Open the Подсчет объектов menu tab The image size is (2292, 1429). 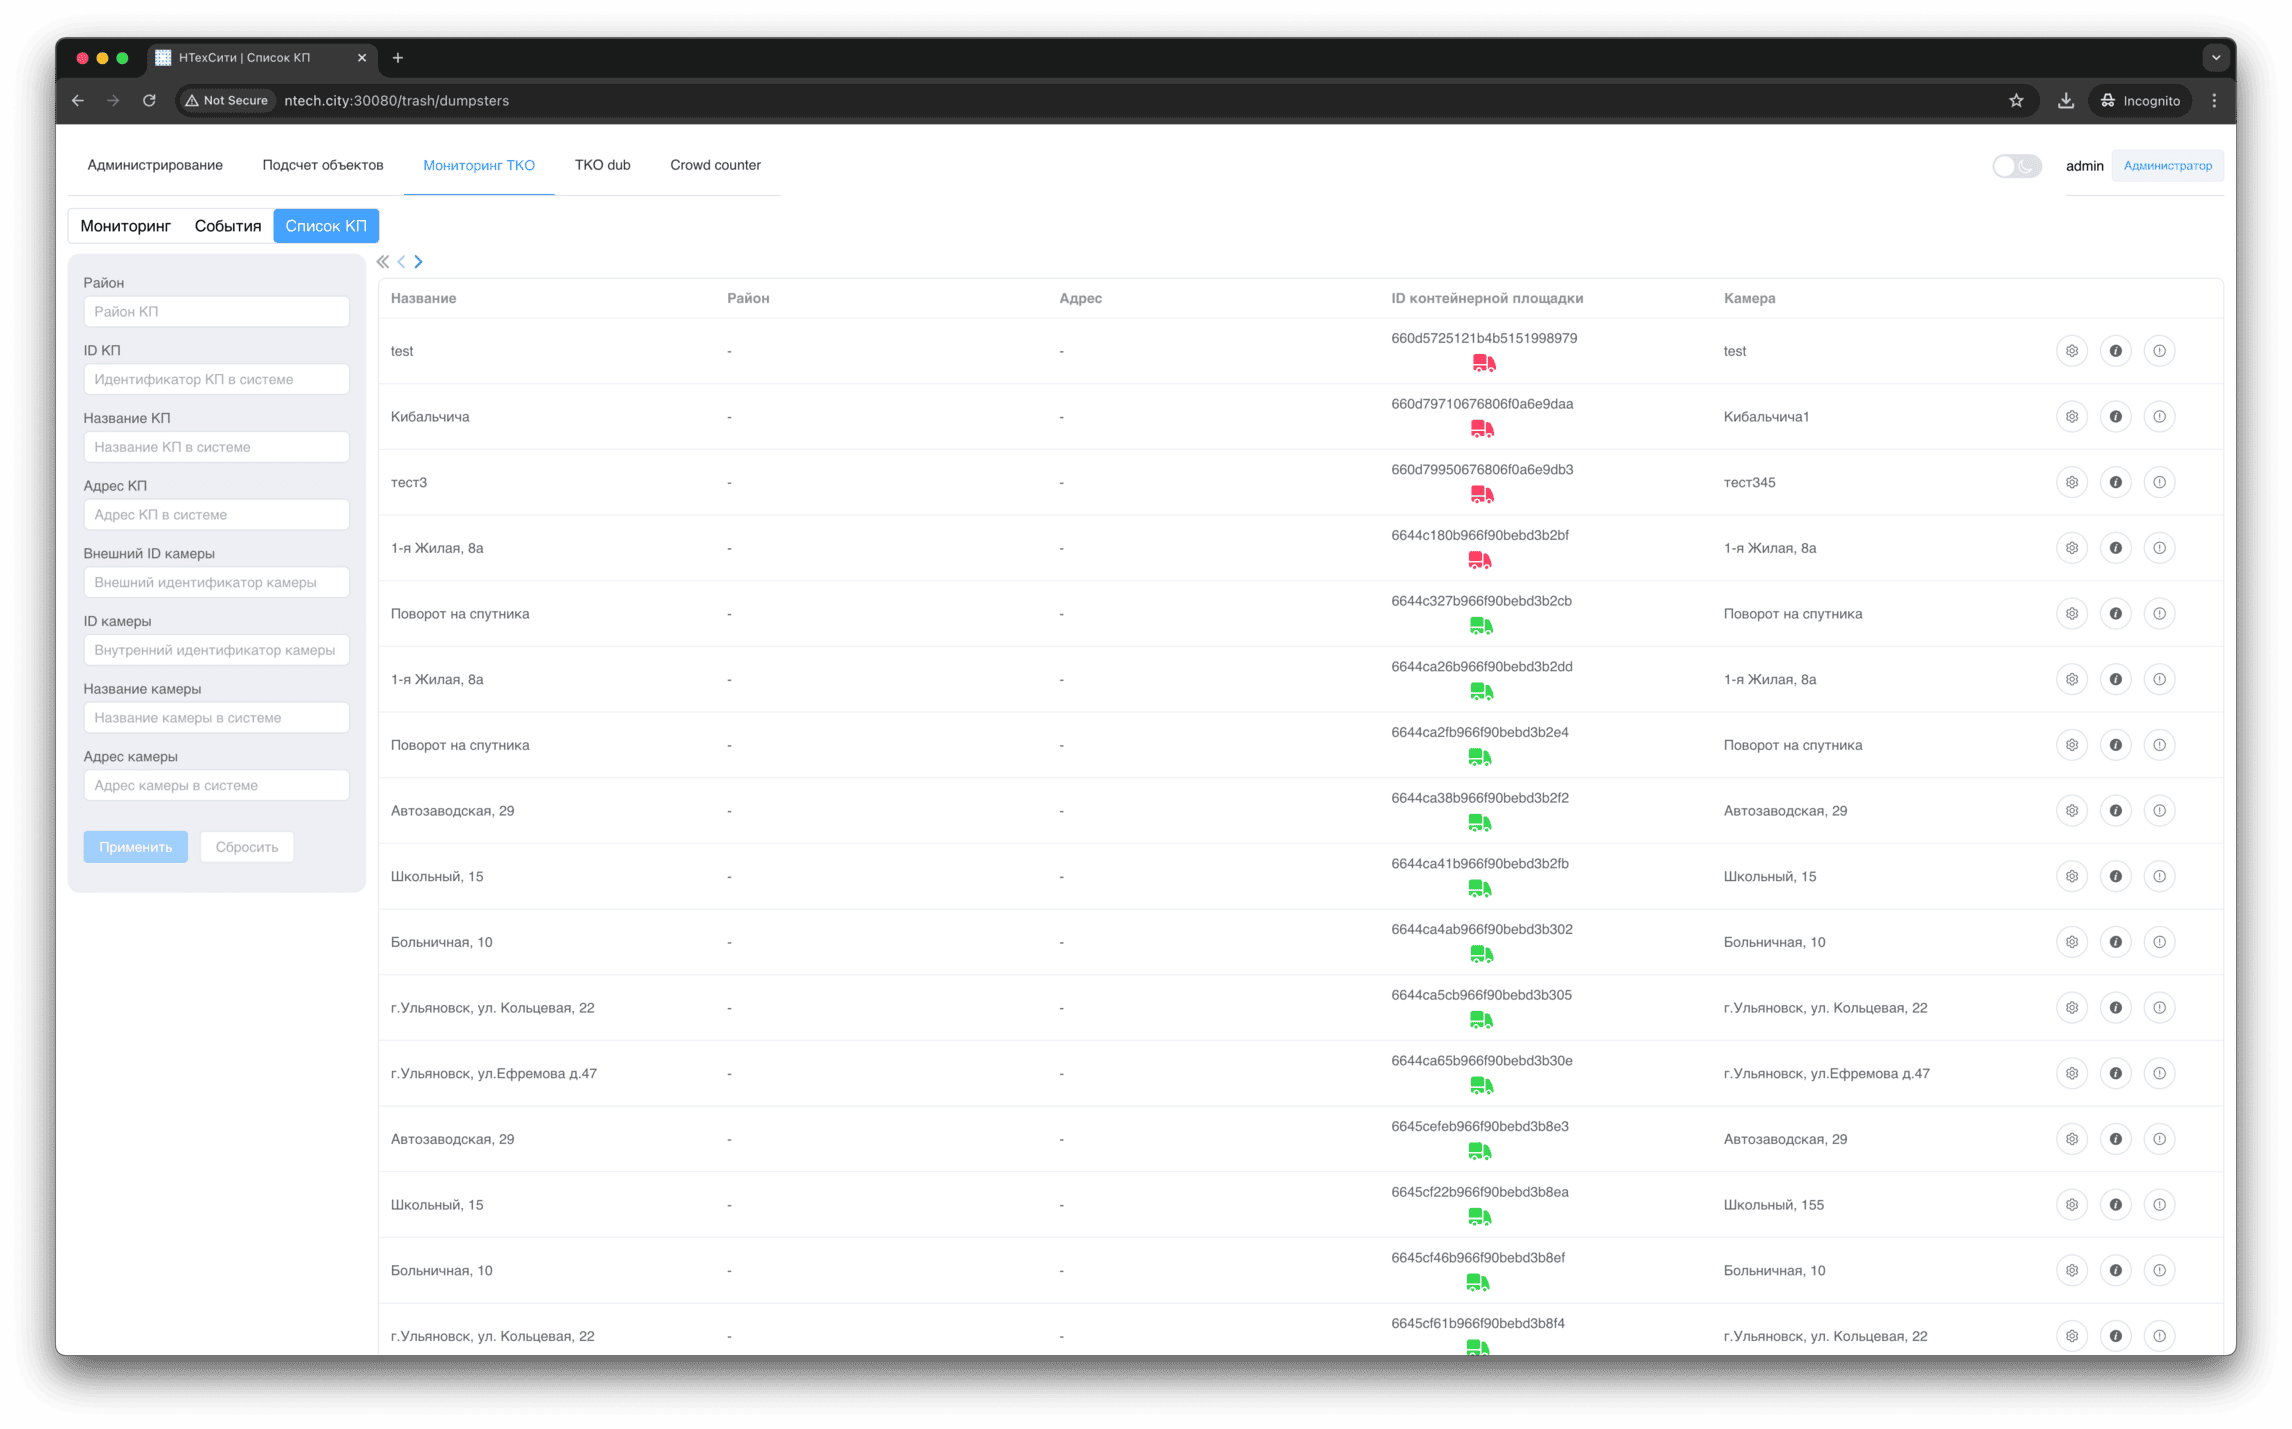322,165
